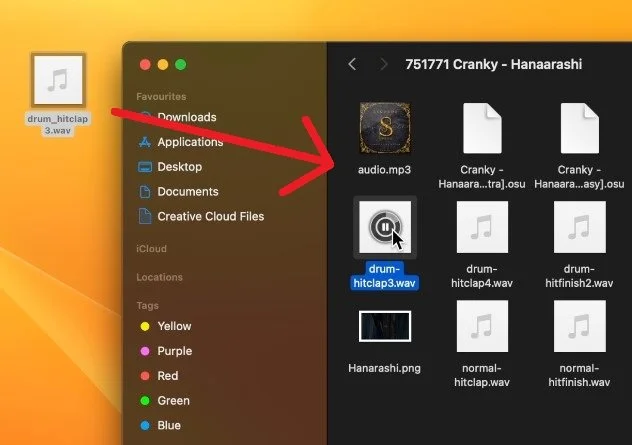
Task: Select the normal-hitclap.wav file icon
Action: (x=482, y=326)
